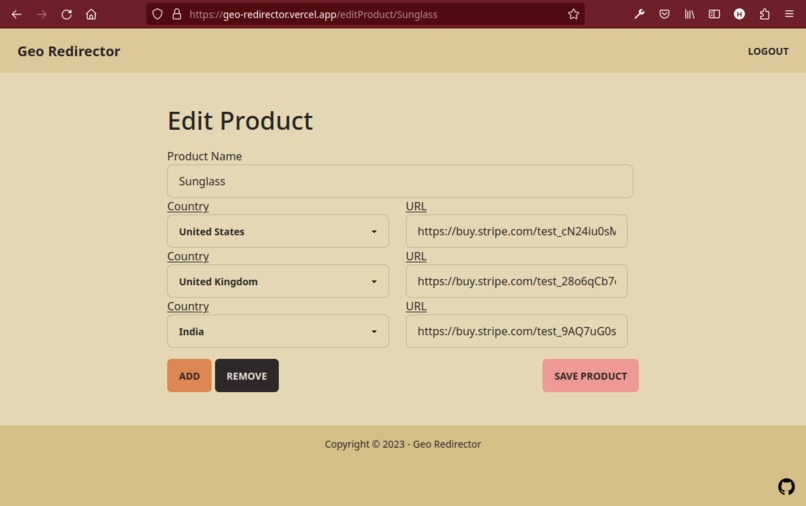Click SAVE PRODUCT button
Viewport: 806px width, 506px height.
point(590,375)
